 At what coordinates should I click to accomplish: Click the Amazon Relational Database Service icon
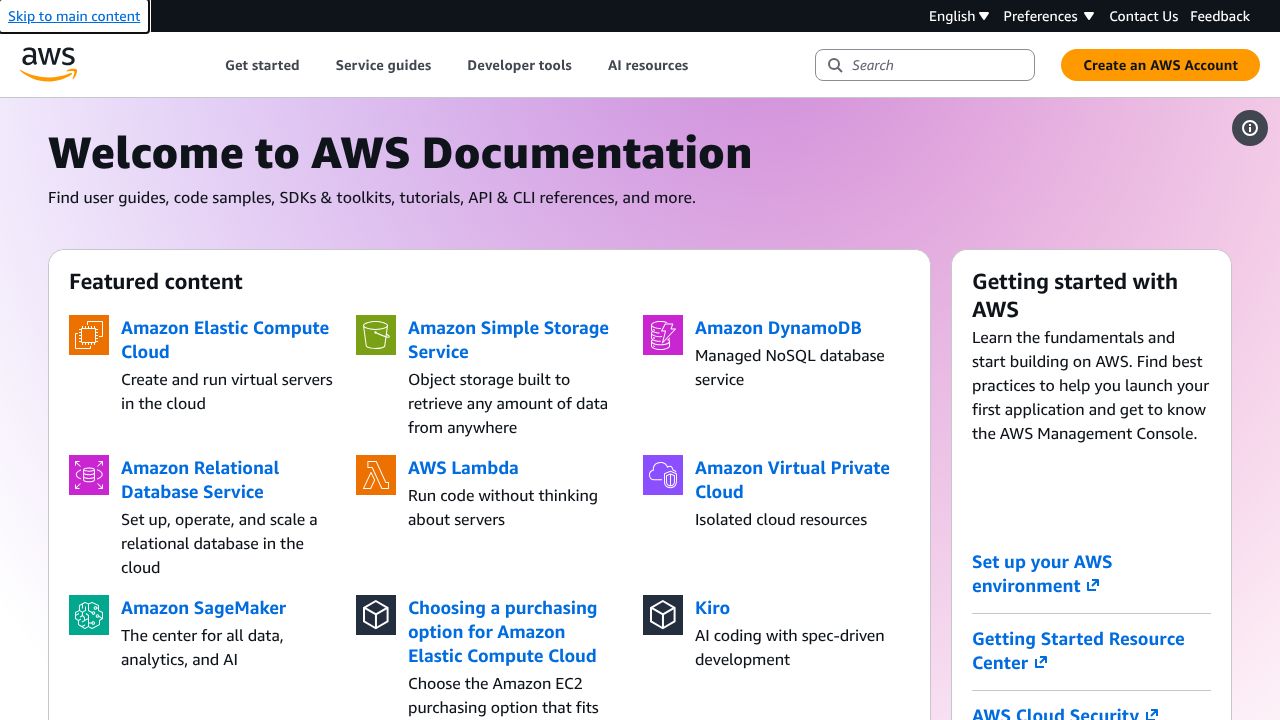pos(89,475)
